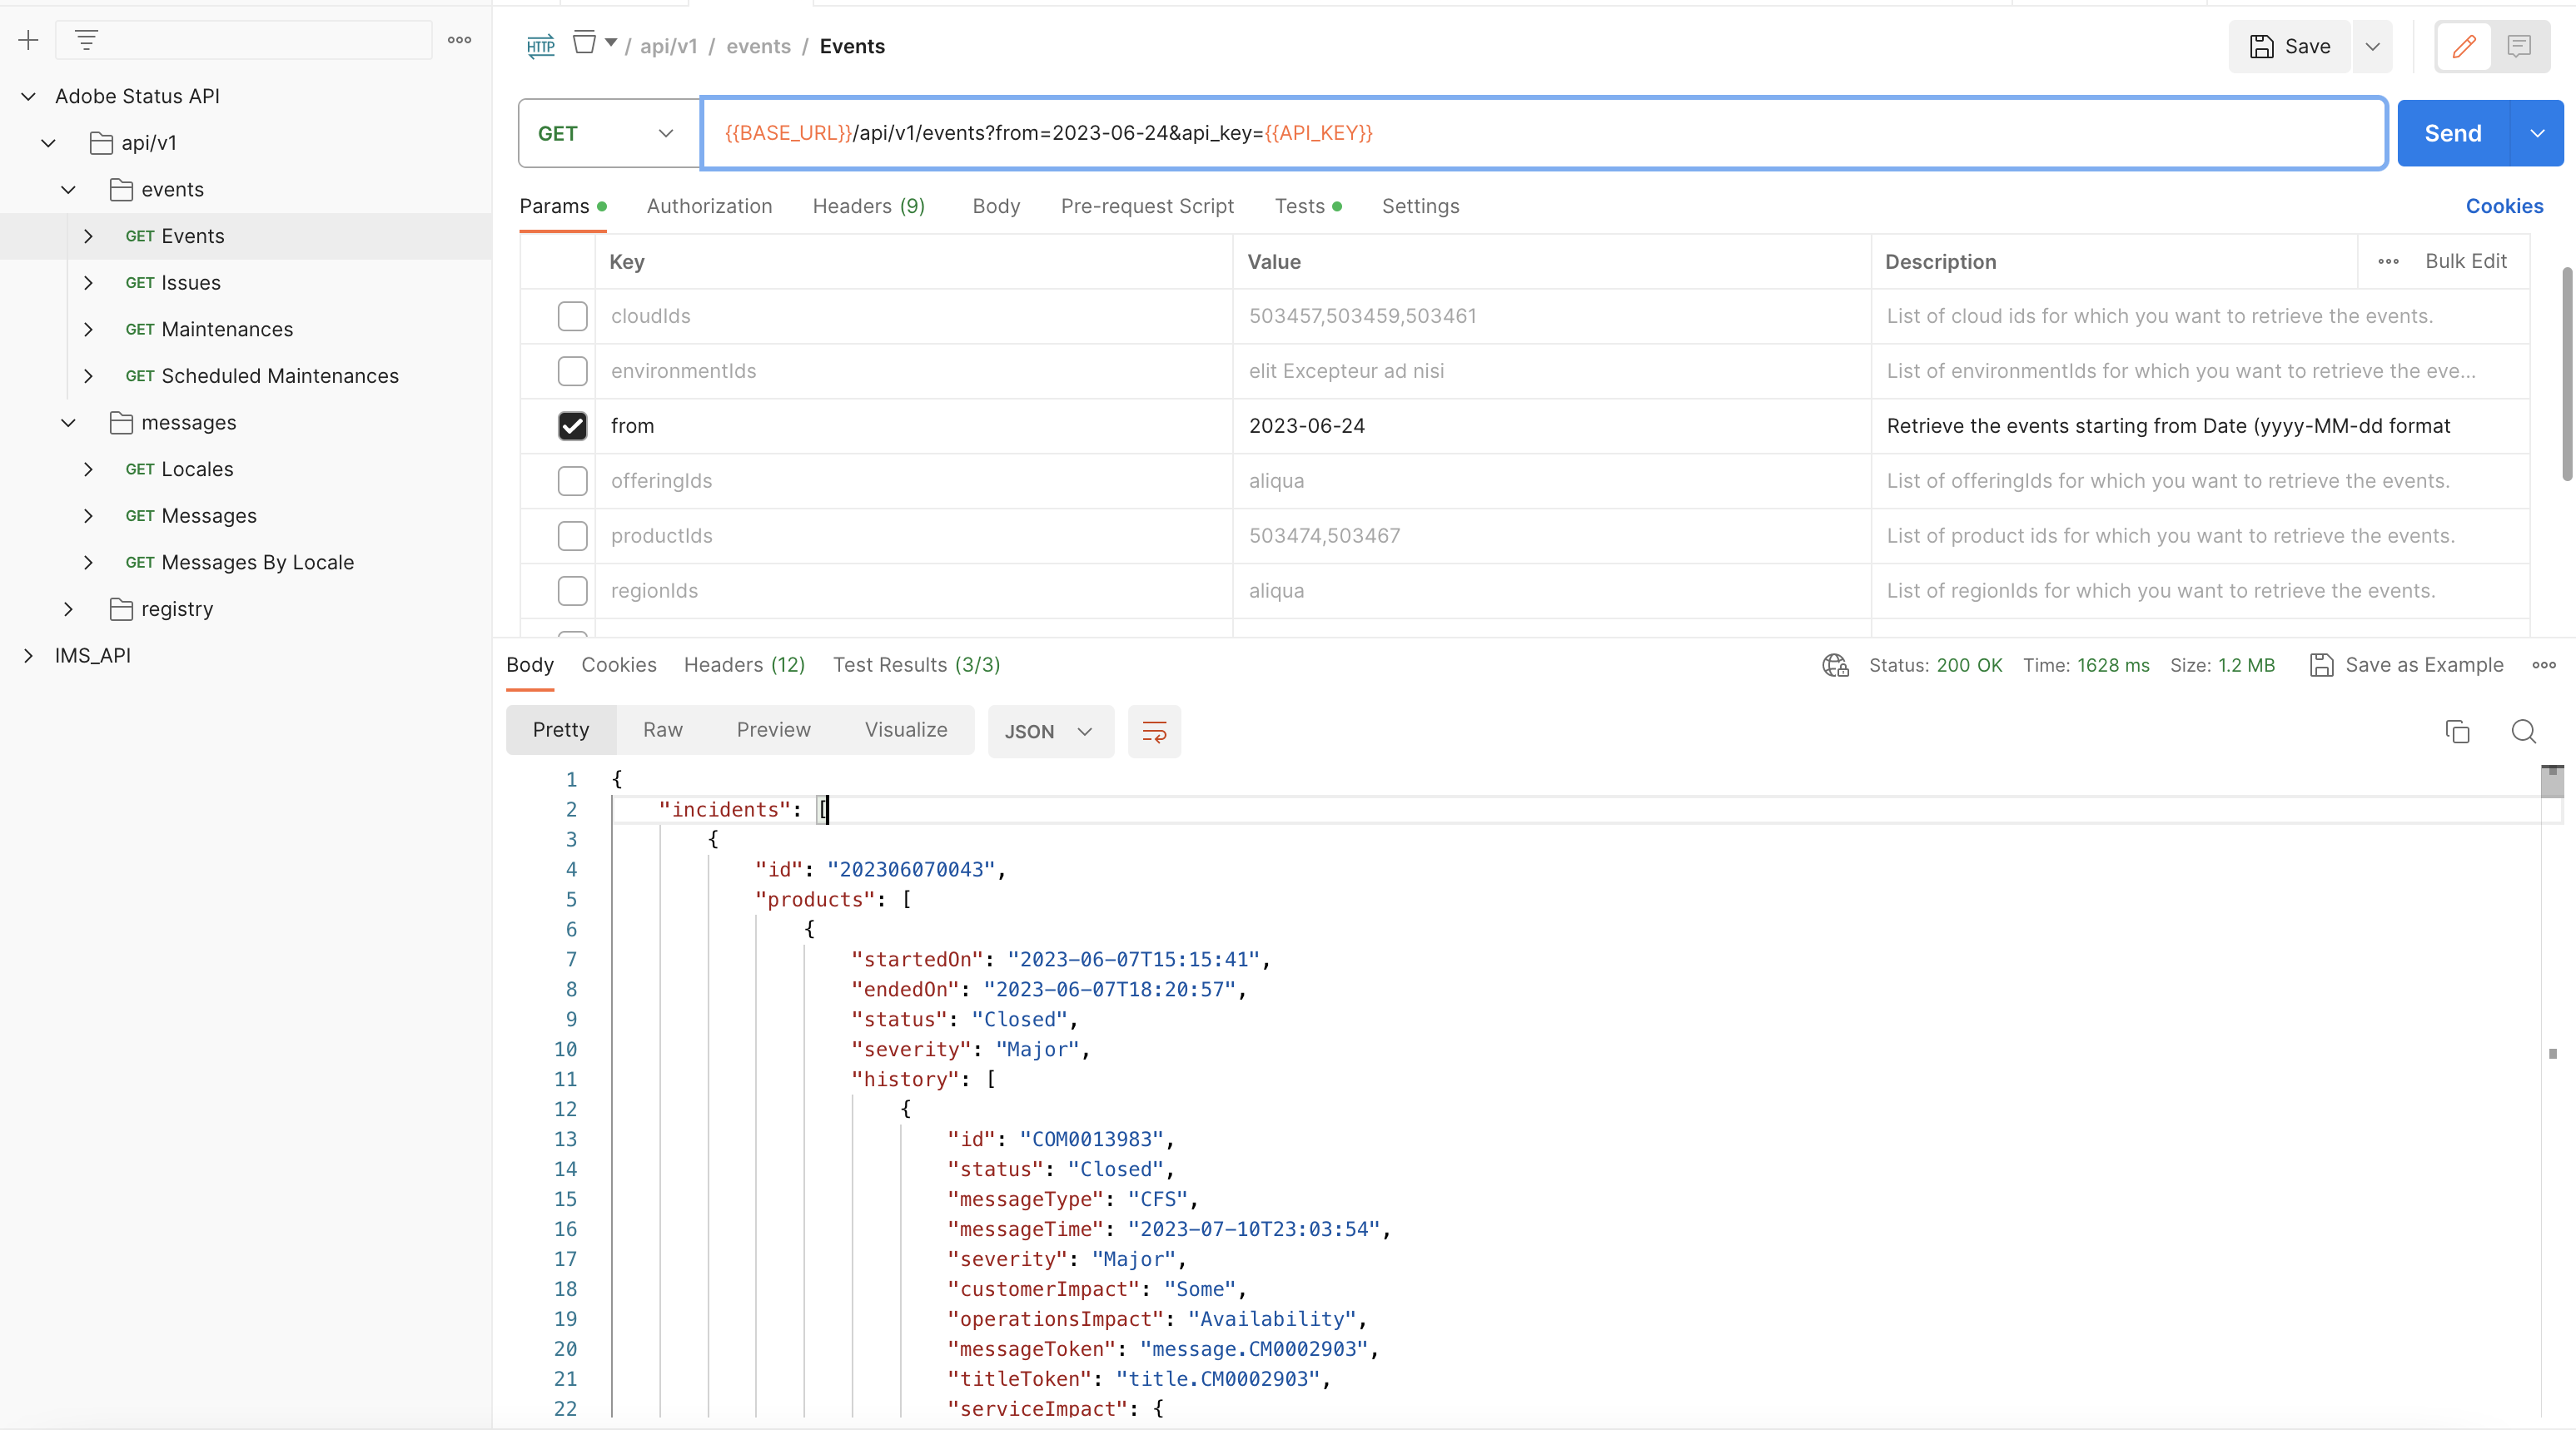Viewport: 2576px width, 1430px height.
Task: Expand the GET Issues request
Action: (88, 283)
